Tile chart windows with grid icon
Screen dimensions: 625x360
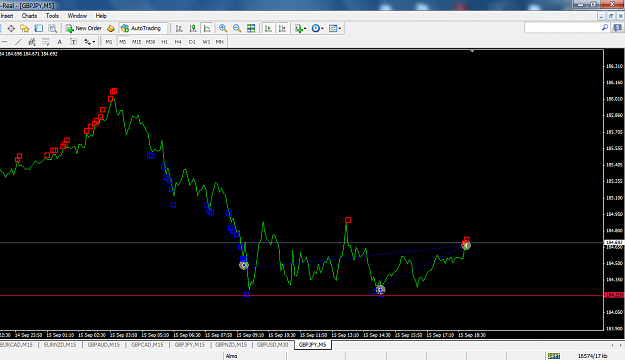coord(251,28)
